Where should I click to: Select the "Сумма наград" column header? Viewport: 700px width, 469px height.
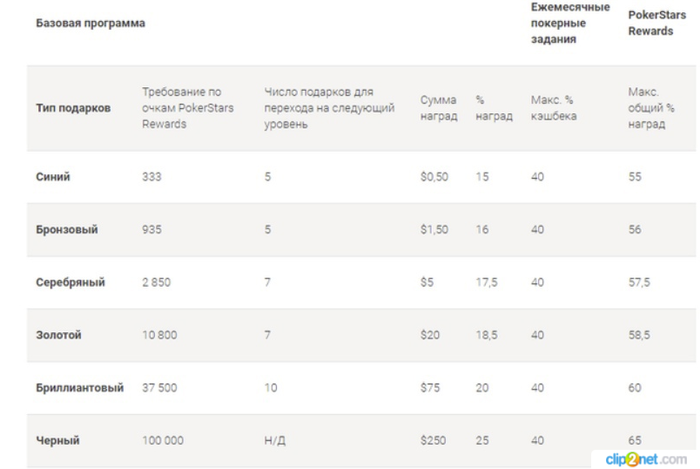click(439, 108)
